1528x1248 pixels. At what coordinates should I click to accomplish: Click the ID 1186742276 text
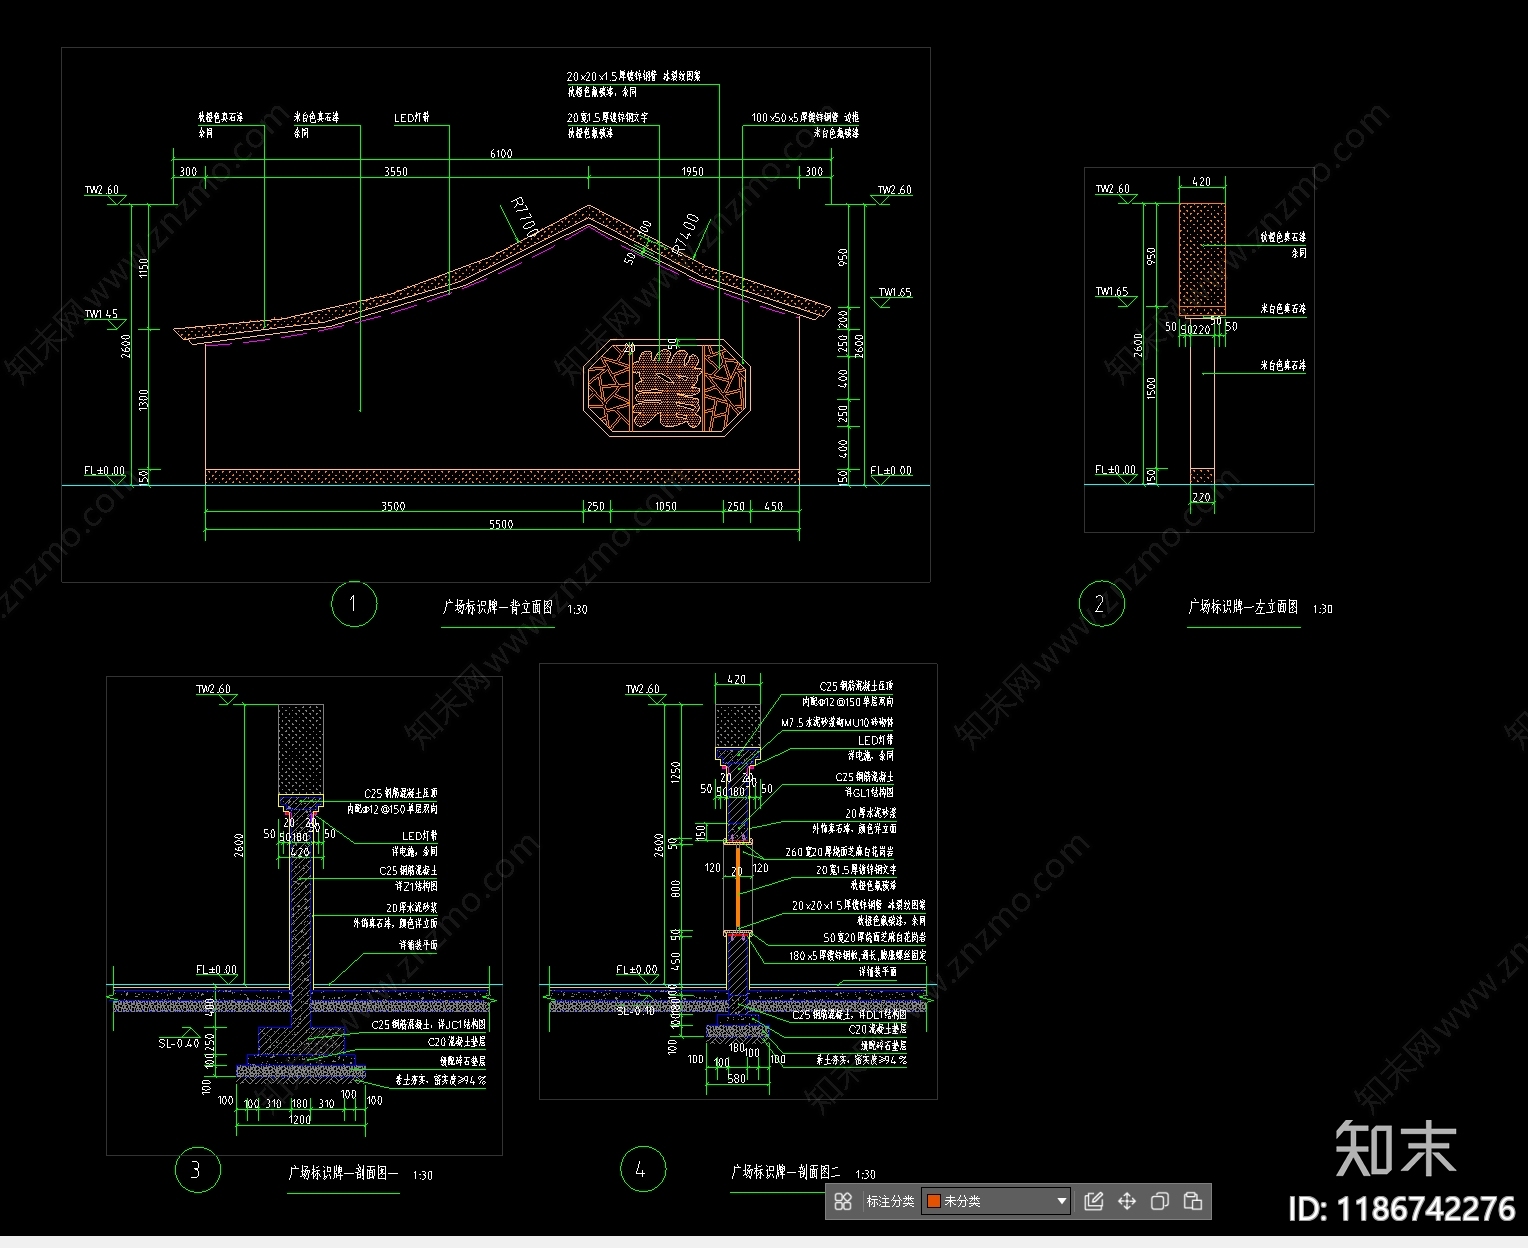(1402, 1209)
